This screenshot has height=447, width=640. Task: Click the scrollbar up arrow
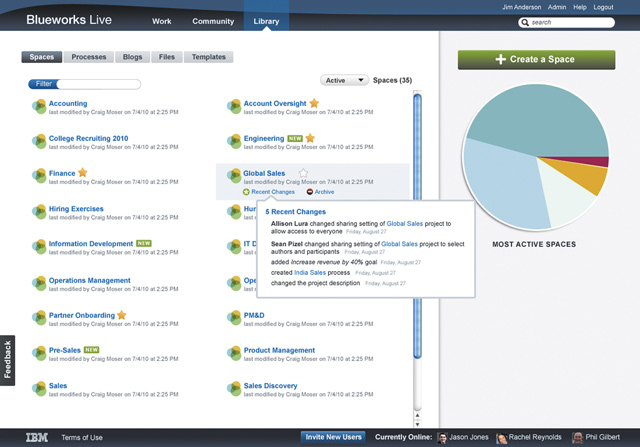[x=417, y=415]
